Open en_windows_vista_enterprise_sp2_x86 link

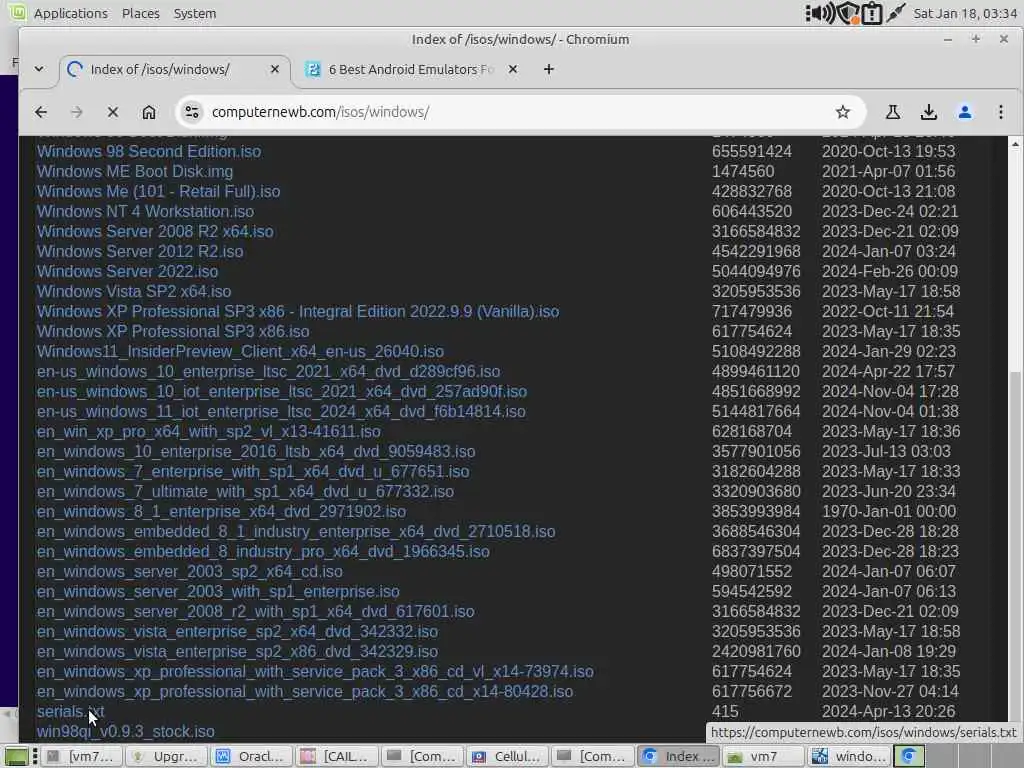point(237,652)
